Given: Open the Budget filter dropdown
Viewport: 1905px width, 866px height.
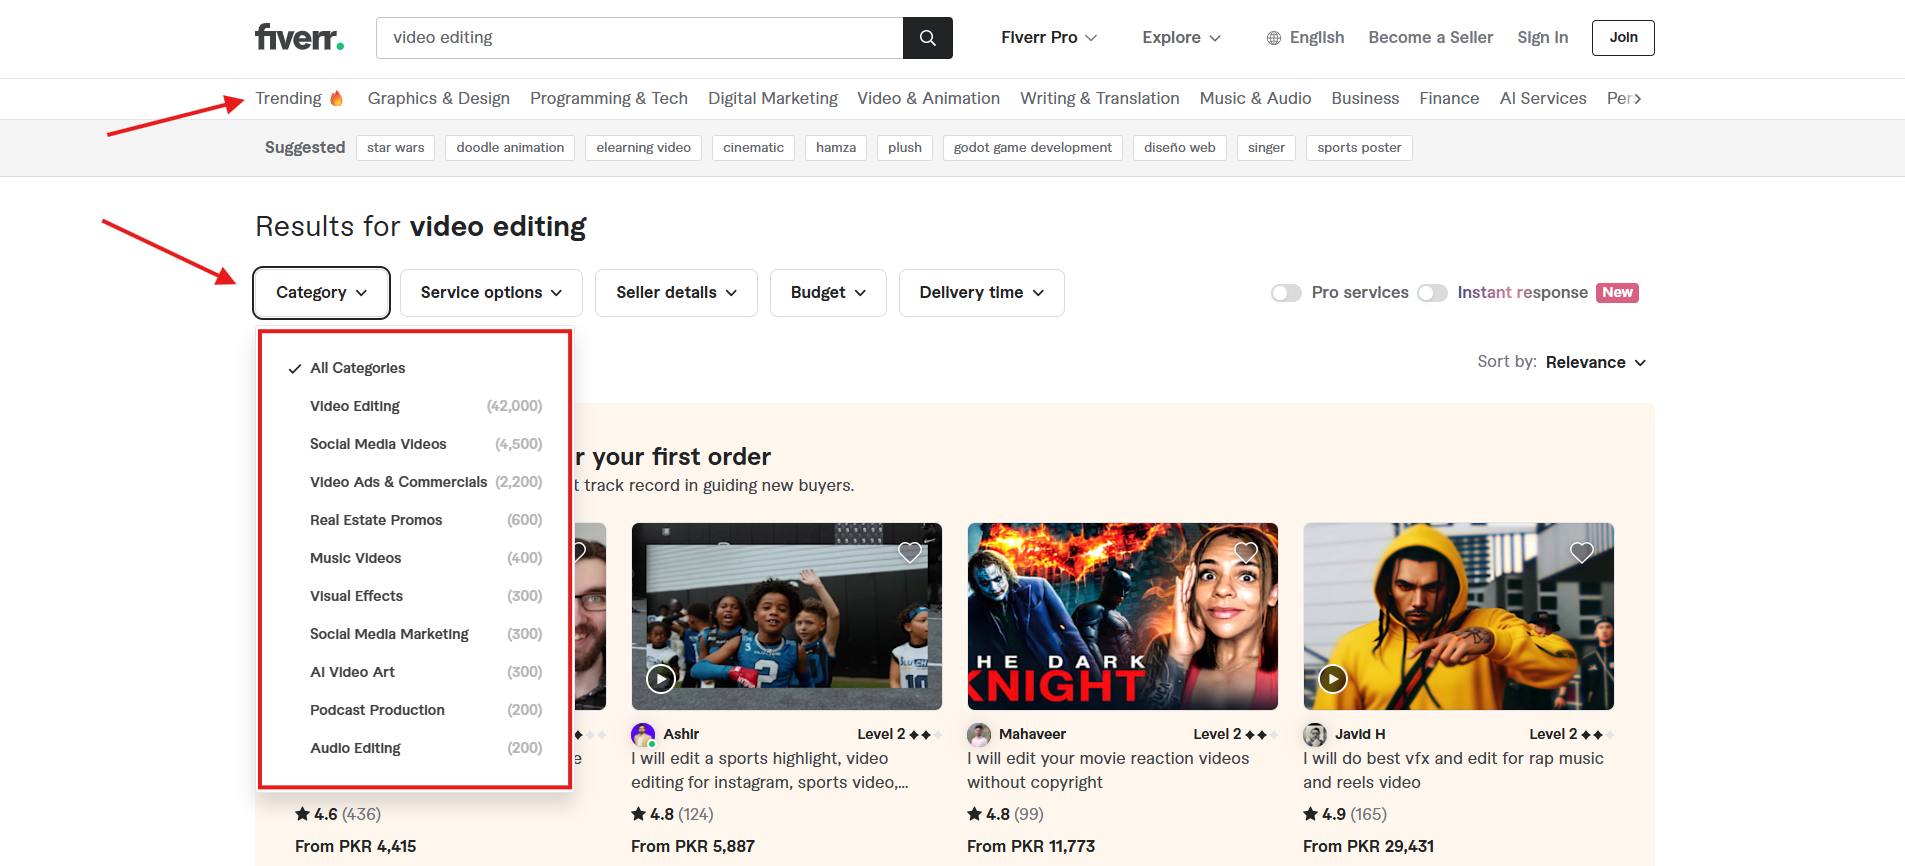Looking at the screenshot, I should [x=828, y=293].
